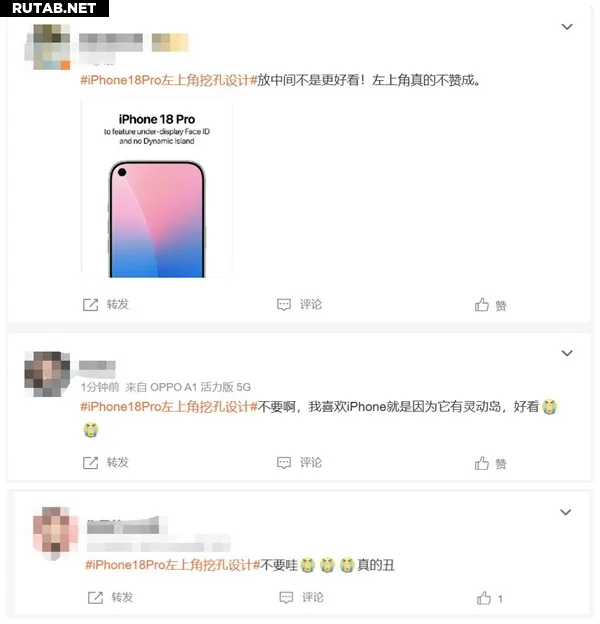
Task: Open the hashtag link in the first post
Action: pos(169,80)
